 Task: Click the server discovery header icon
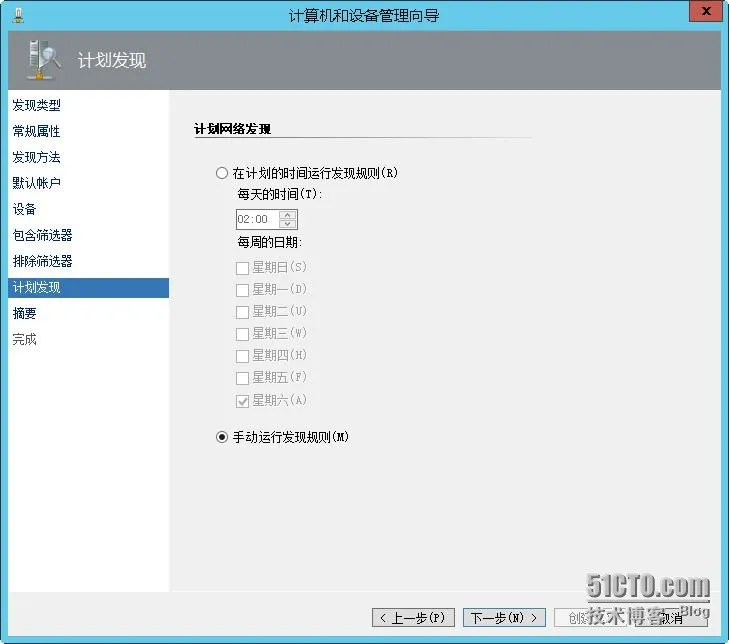point(43,60)
